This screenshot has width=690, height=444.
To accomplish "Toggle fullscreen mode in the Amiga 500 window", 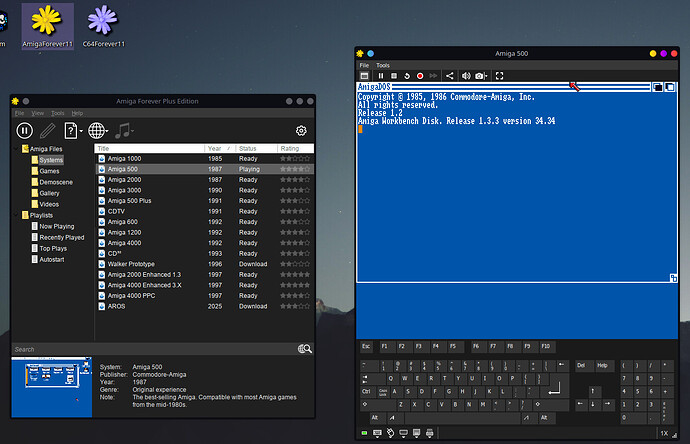I will 499,76.
